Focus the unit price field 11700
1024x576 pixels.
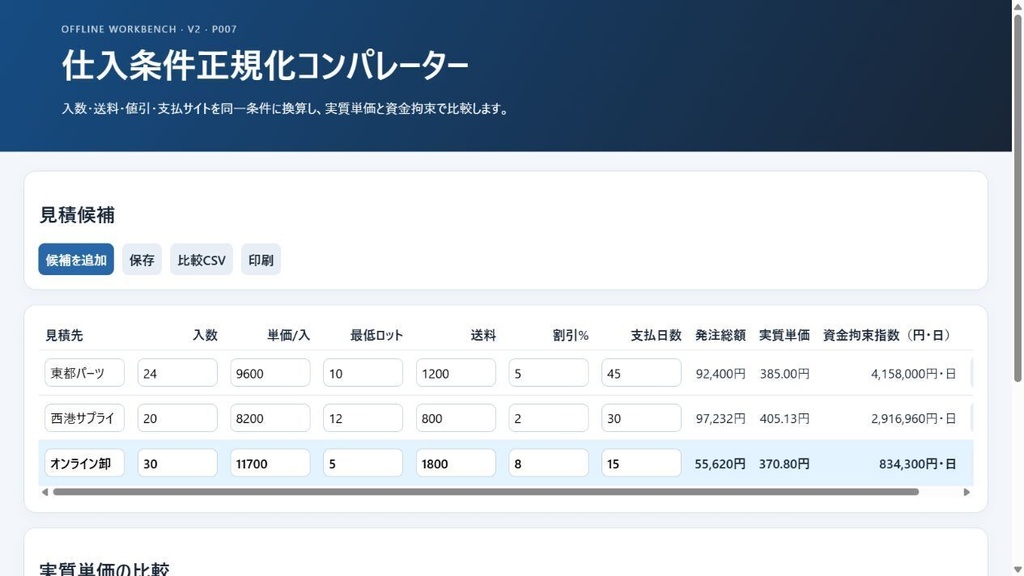coord(270,463)
